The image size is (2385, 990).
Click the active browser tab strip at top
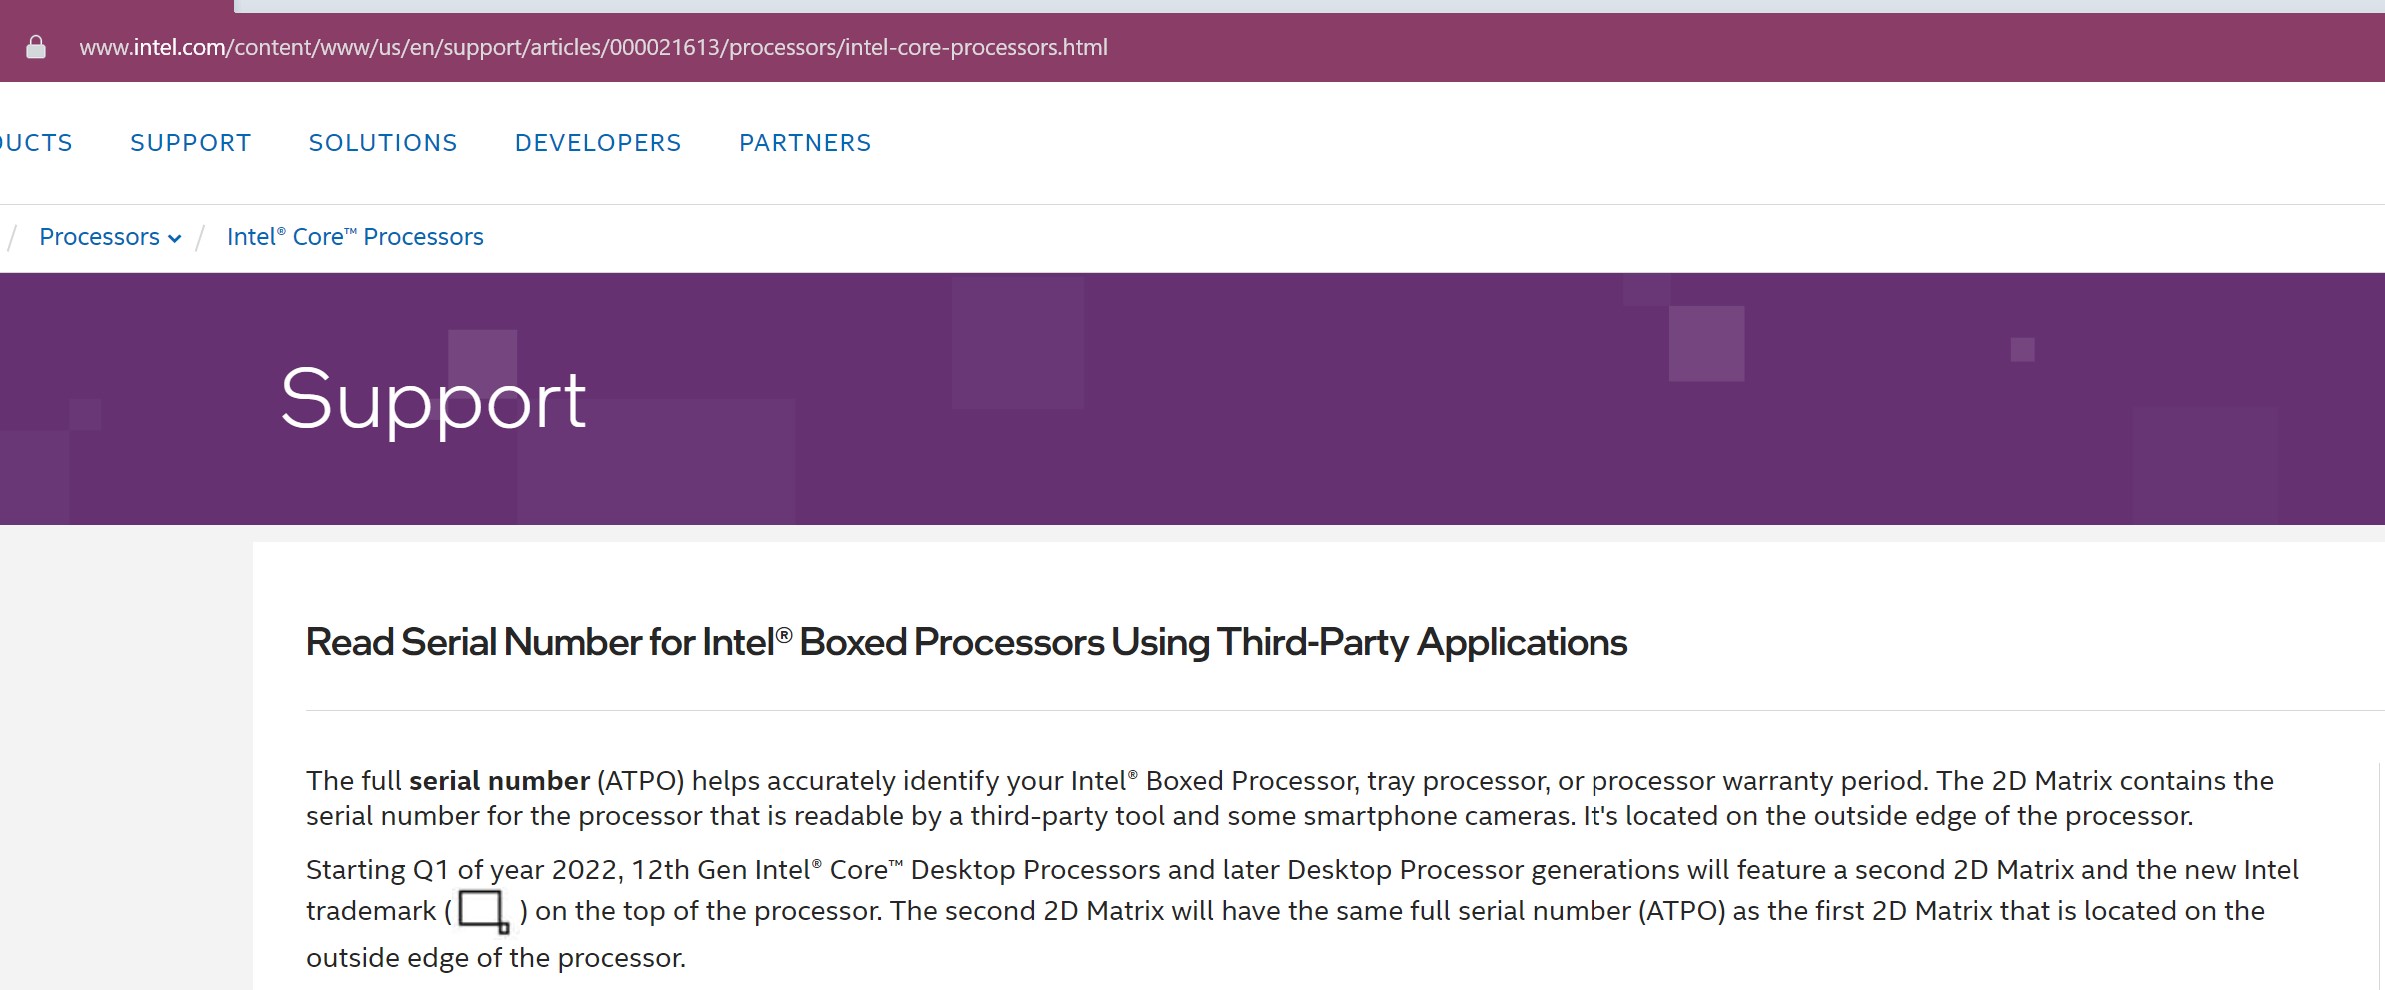[x=116, y=5]
